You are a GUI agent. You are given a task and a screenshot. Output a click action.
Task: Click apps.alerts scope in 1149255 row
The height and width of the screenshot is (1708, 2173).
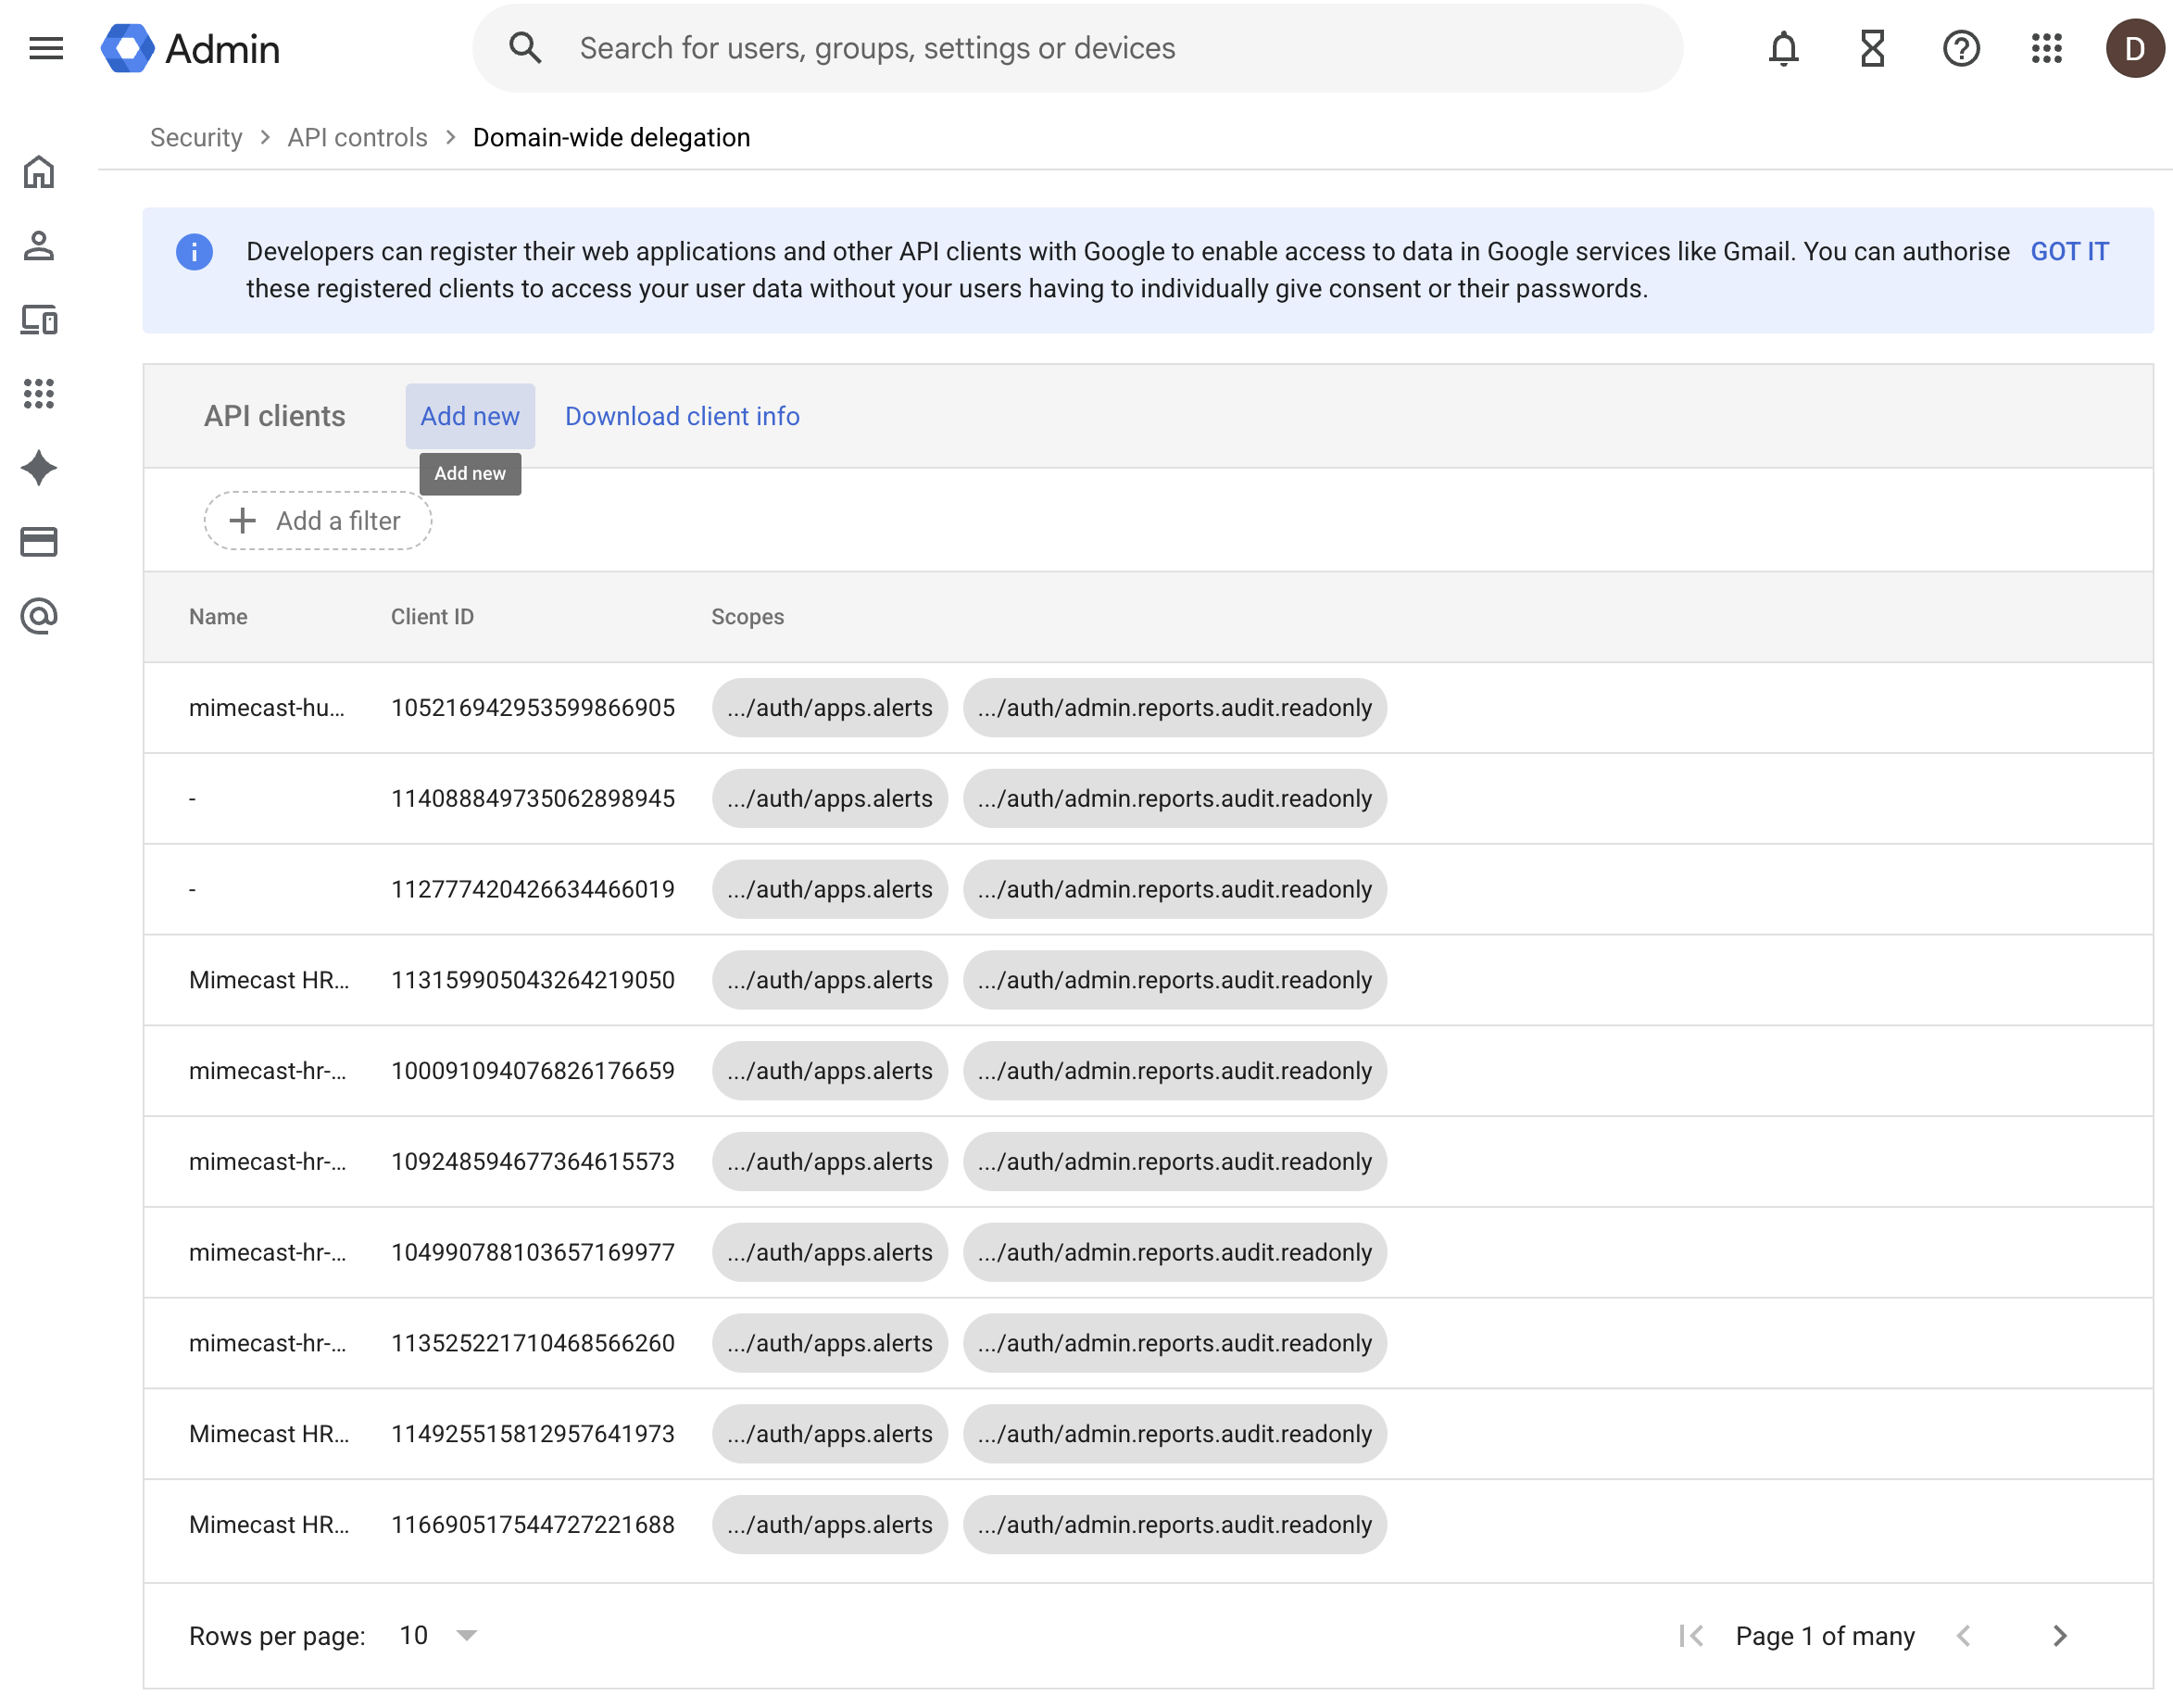click(x=830, y=1434)
